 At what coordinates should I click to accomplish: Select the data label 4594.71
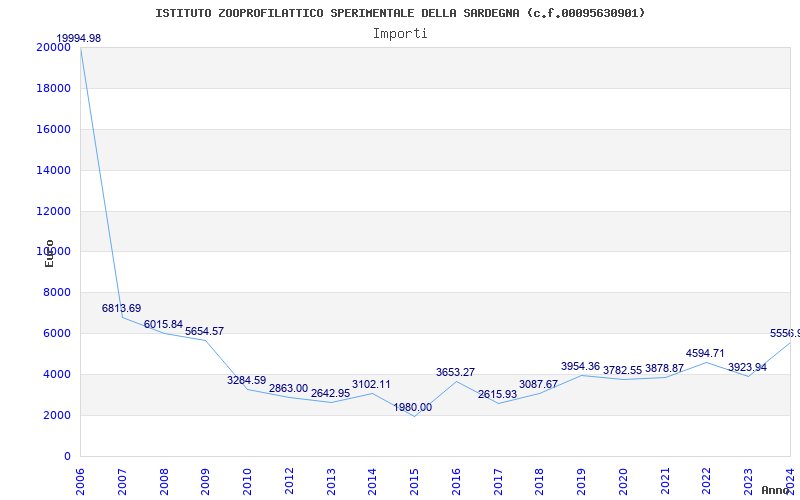(705, 353)
